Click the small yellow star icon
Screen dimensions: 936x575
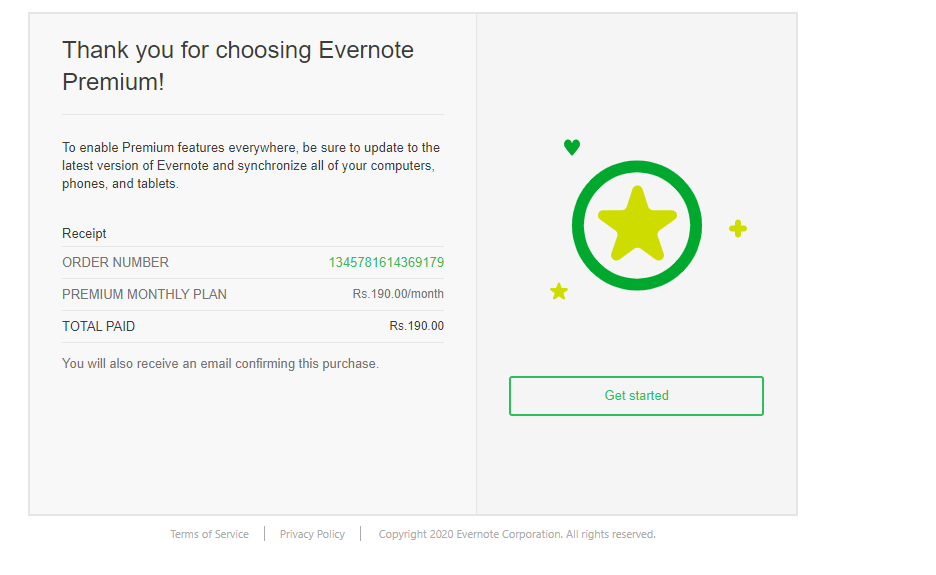pyautogui.click(x=559, y=291)
